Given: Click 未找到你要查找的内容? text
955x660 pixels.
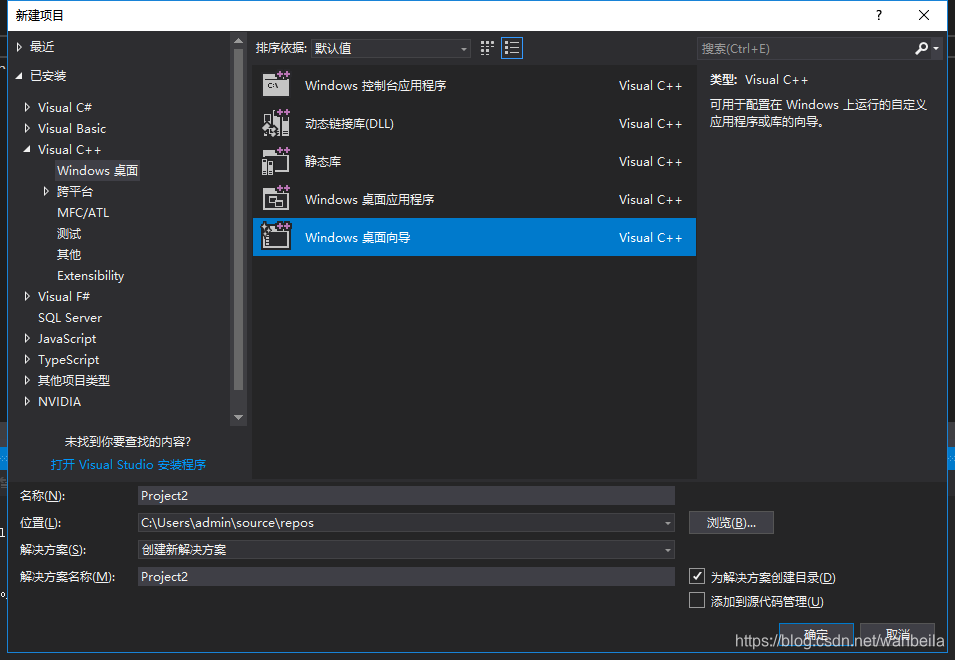Looking at the screenshot, I should (128, 441).
